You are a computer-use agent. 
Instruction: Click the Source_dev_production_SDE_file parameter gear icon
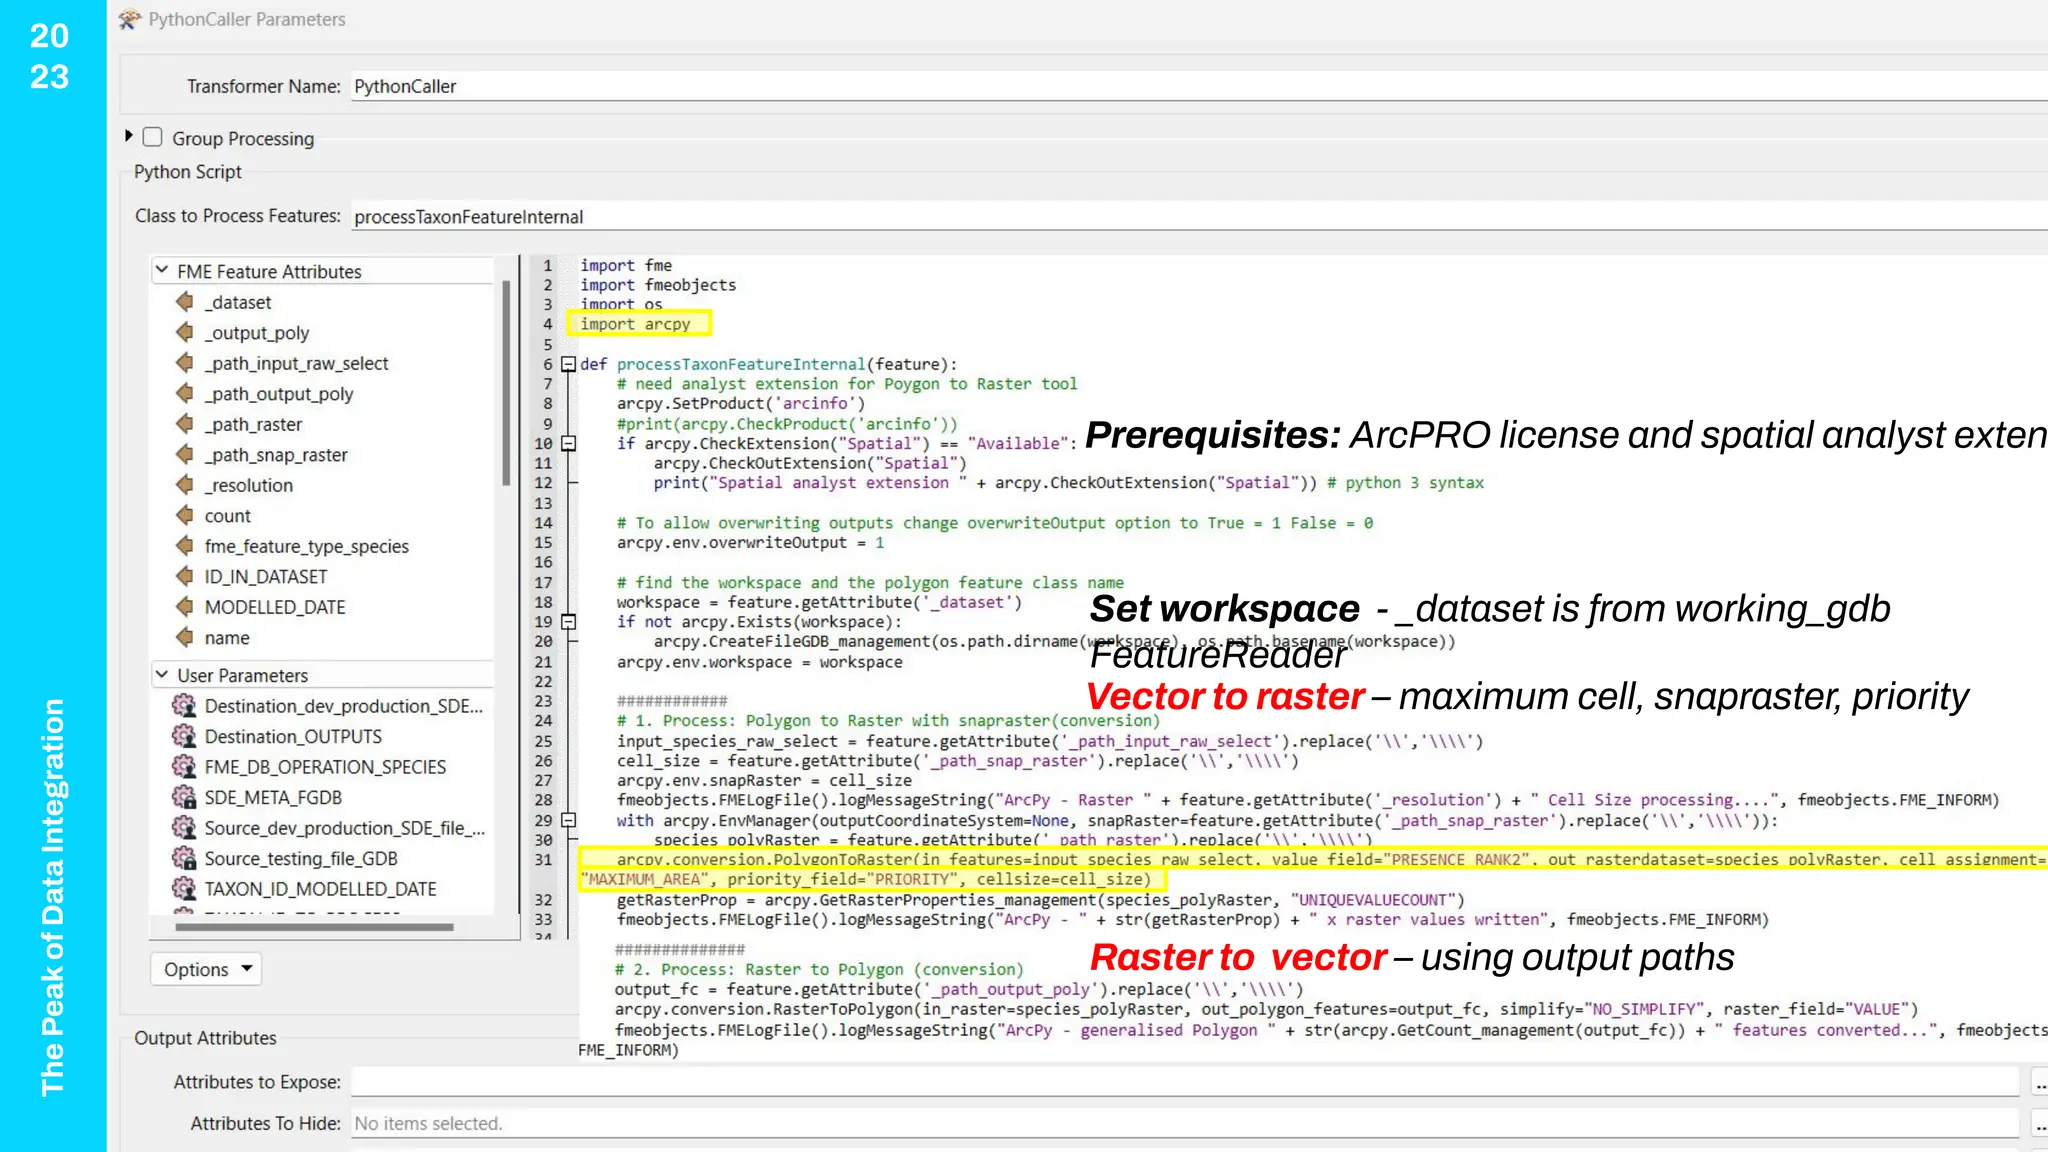184,828
